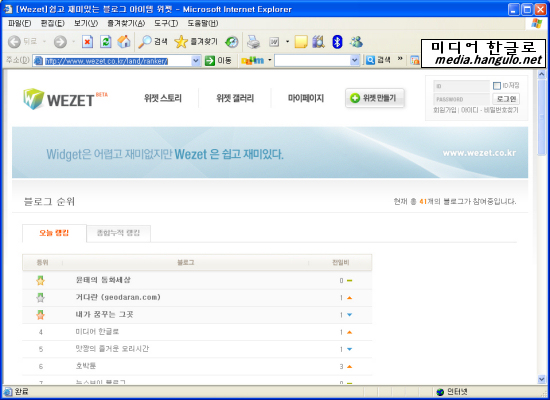Viewport: 550px width, 400px height.
Task: Click the browser Back arrow button
Action: click(15, 42)
